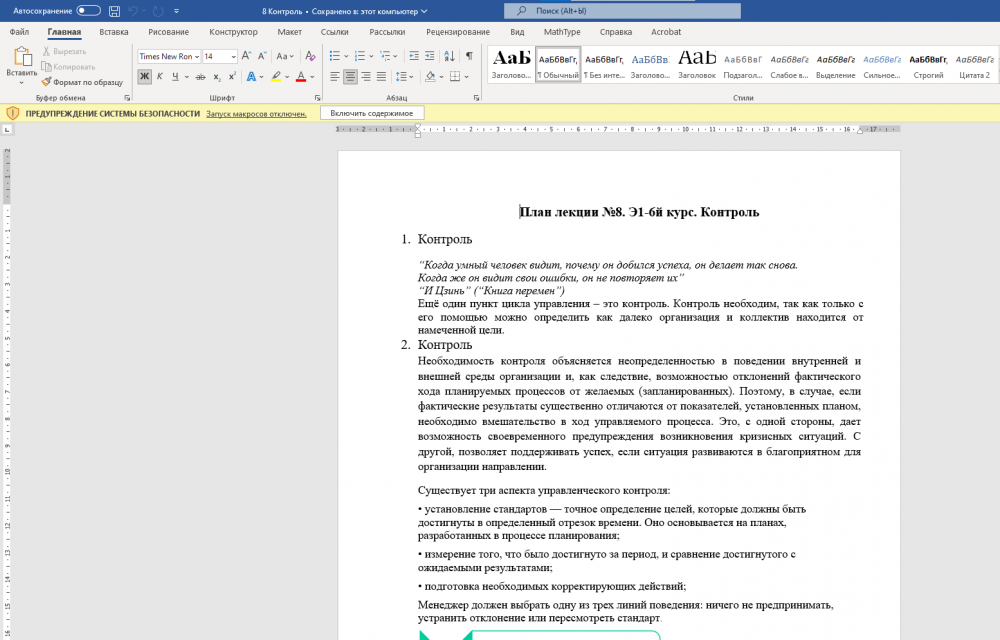Click the Поиск search box

[x=622, y=11]
